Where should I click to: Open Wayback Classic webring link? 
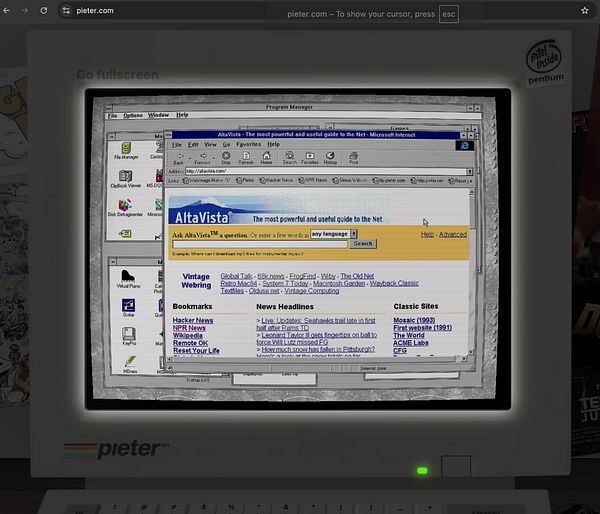[x=394, y=283]
